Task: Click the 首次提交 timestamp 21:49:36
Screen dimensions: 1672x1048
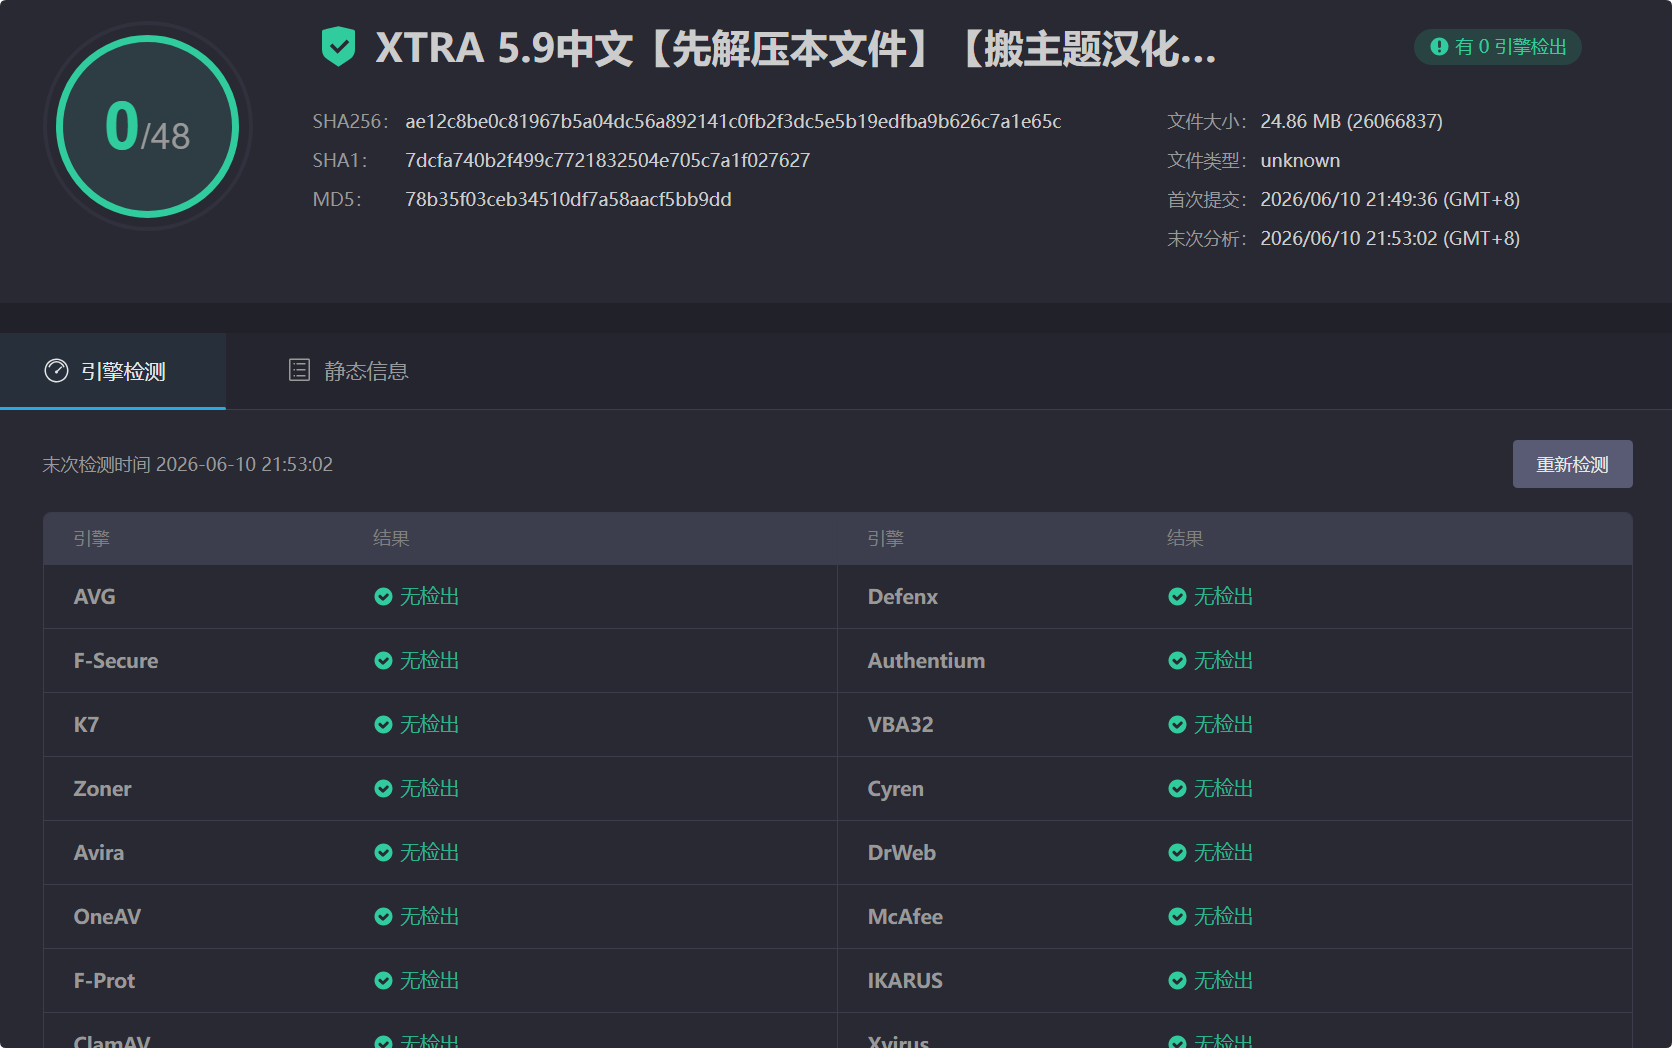Action: tap(1390, 199)
